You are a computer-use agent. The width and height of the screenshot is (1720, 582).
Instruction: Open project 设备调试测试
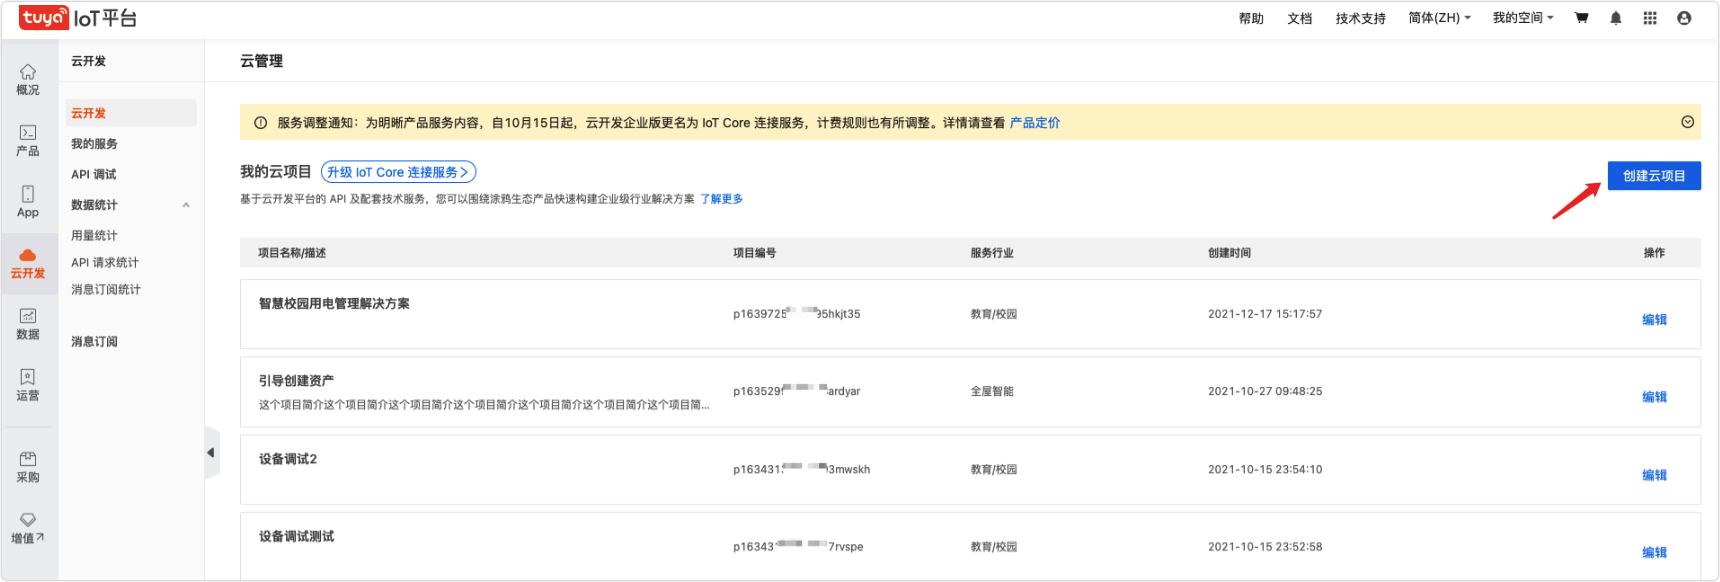[296, 537]
